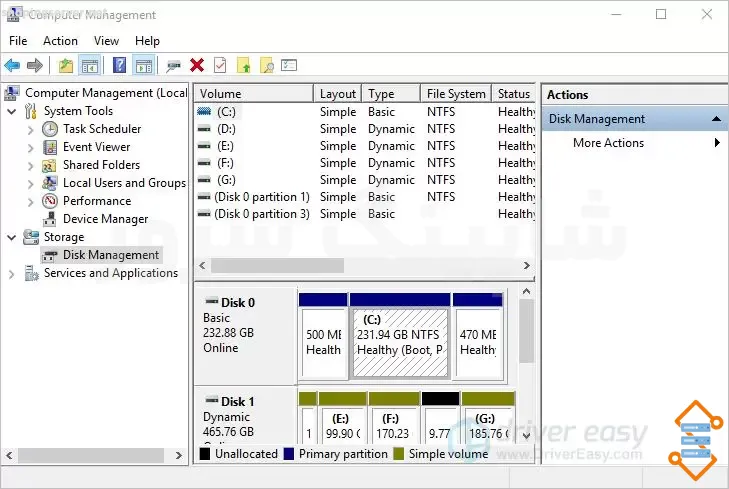This screenshot has height=489, width=729.
Task: Click the Disk 1 drive icon
Action: pos(212,400)
